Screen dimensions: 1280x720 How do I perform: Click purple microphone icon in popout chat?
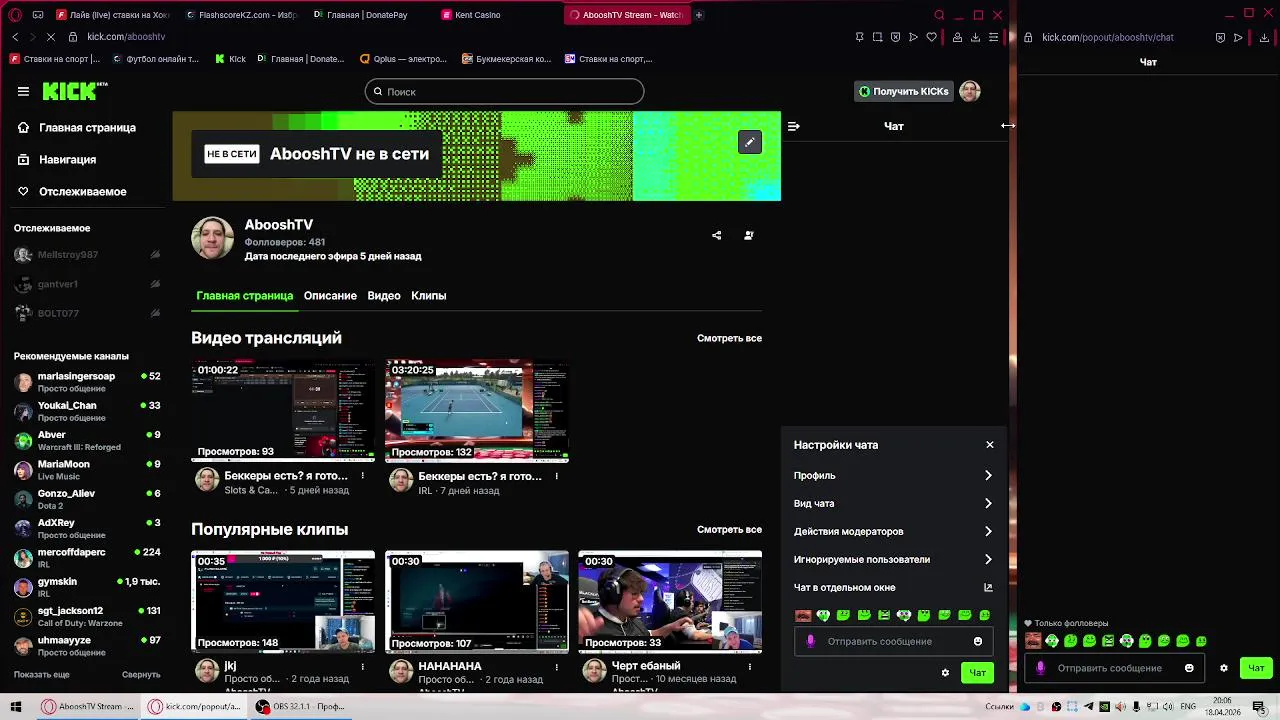point(1040,668)
